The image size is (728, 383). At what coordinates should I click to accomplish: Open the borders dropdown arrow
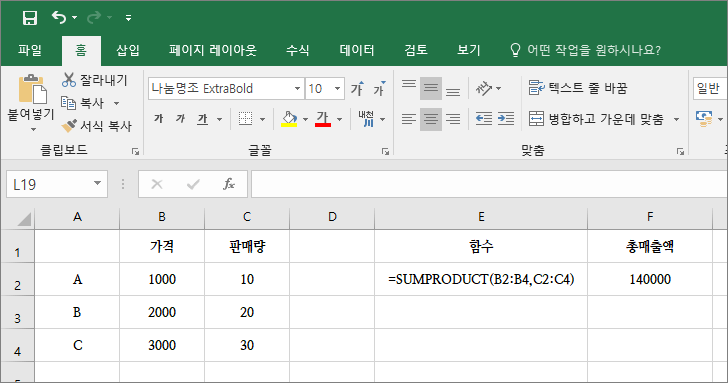[x=263, y=120]
